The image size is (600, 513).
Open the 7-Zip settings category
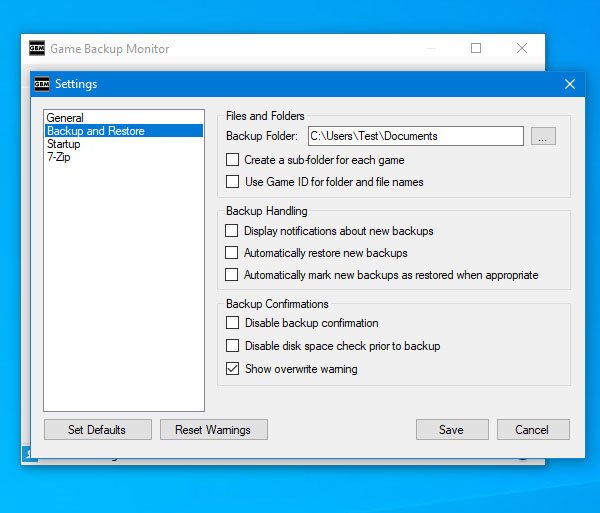click(124, 157)
